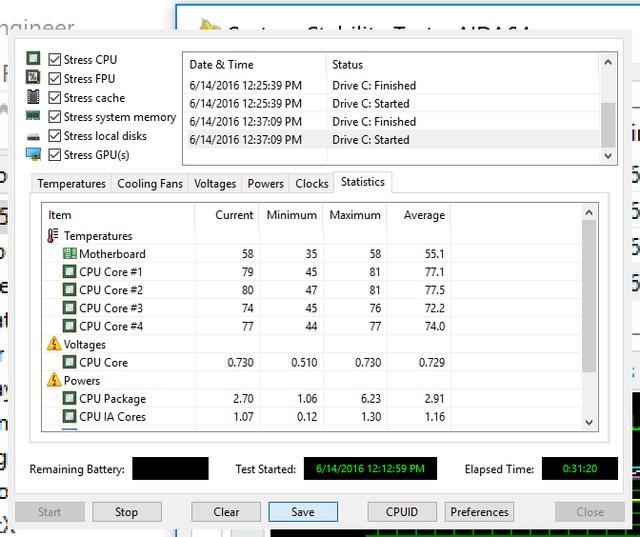Go to the Powers tab

click(x=265, y=184)
